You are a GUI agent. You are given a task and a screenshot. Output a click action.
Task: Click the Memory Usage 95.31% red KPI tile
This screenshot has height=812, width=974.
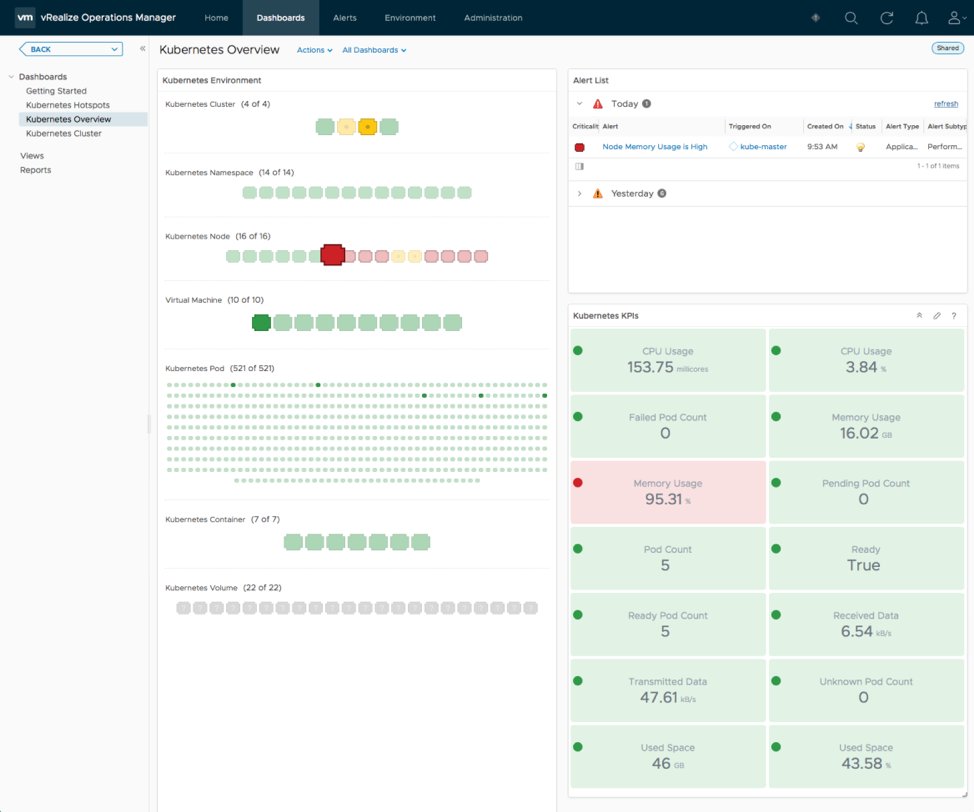pos(668,492)
